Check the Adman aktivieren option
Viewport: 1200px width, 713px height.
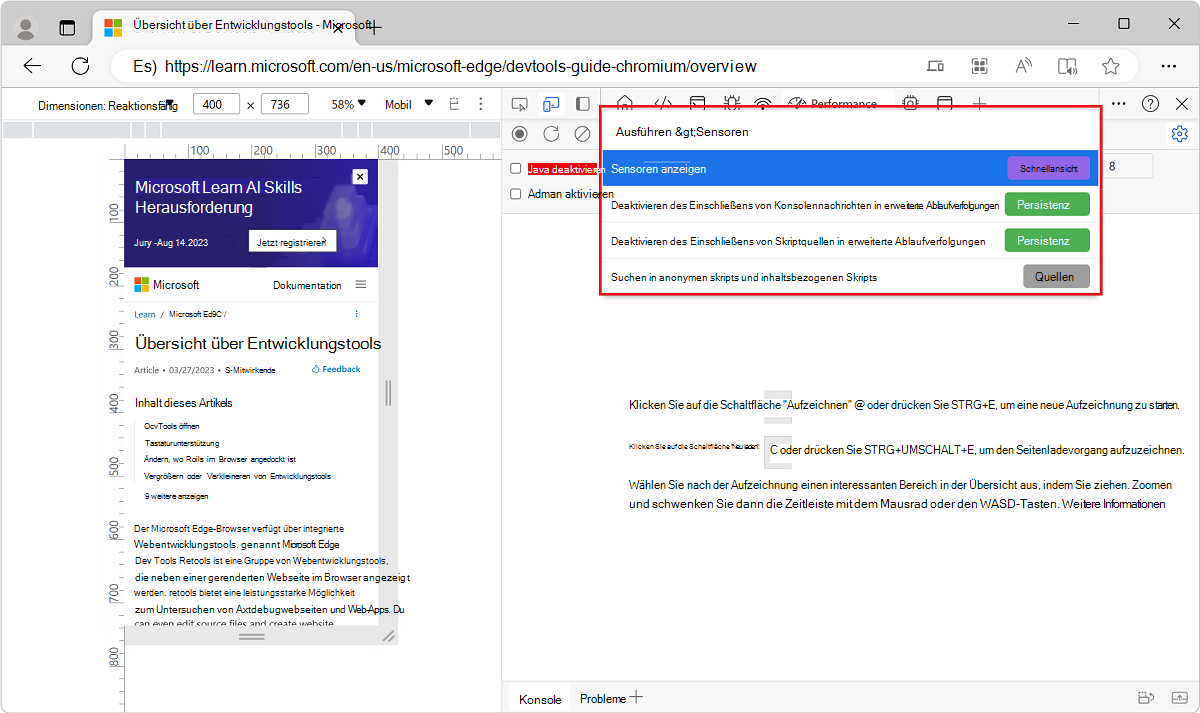pos(514,194)
